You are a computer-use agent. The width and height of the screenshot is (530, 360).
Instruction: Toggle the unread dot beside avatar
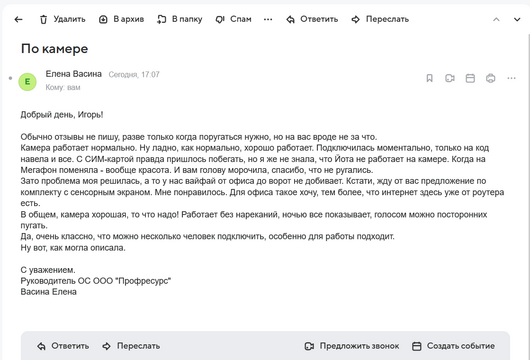10,78
